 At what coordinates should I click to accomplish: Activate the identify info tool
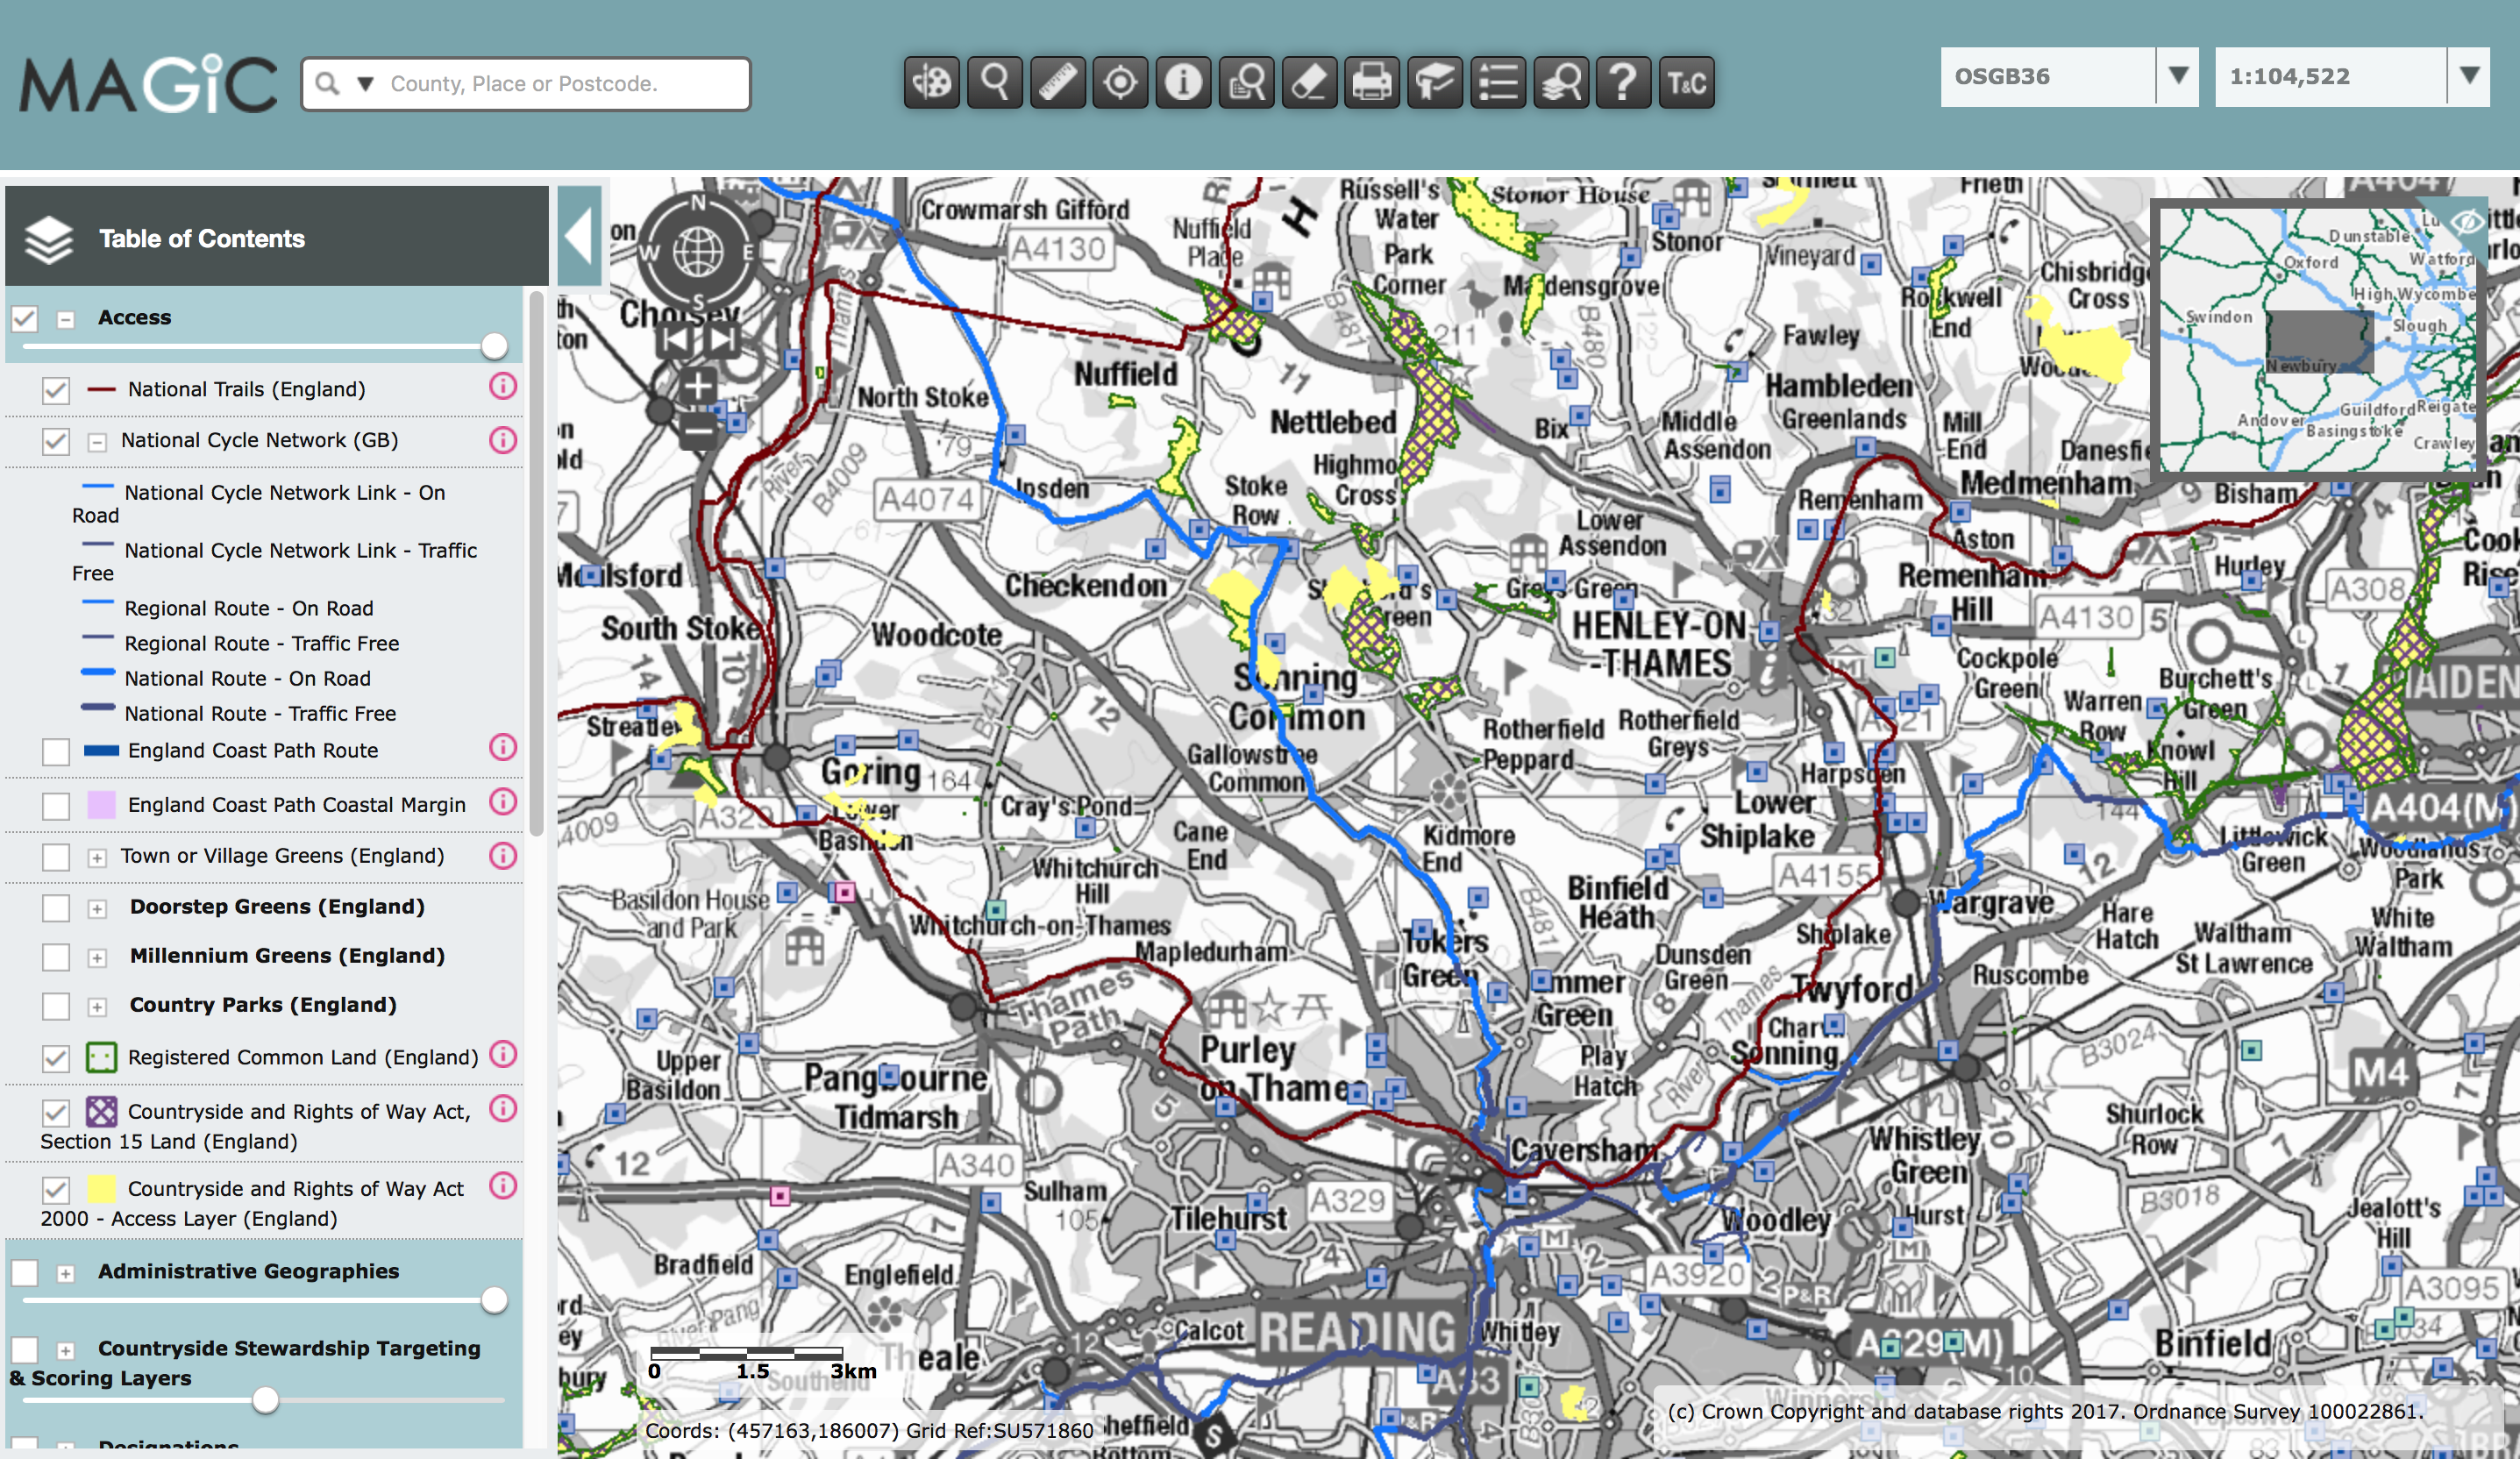coord(1183,82)
